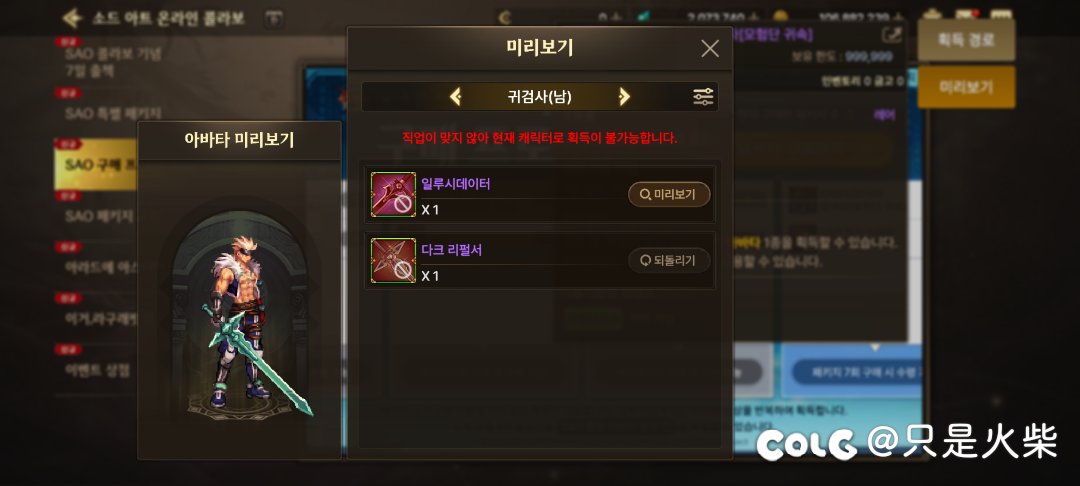1080x486 pixels.
Task: Preview 일루시데이터 with its 미리보기 button
Action: click(669, 194)
